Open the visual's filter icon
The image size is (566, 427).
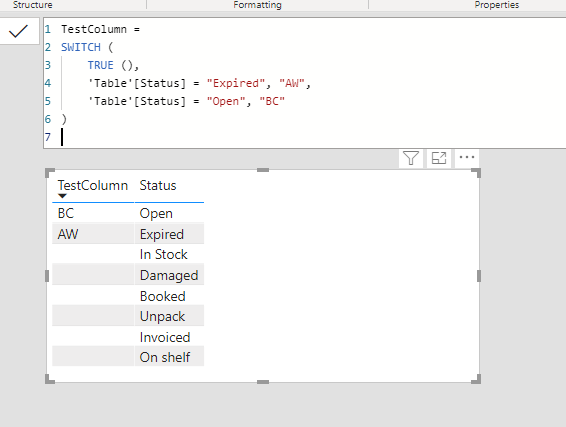(411, 158)
